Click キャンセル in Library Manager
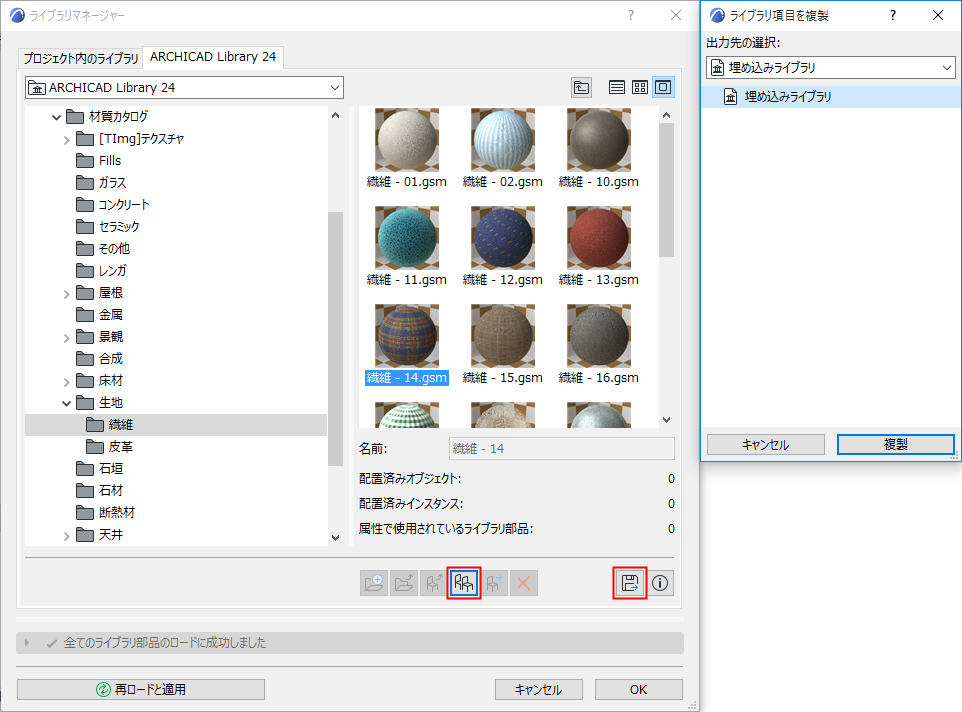 coord(538,689)
